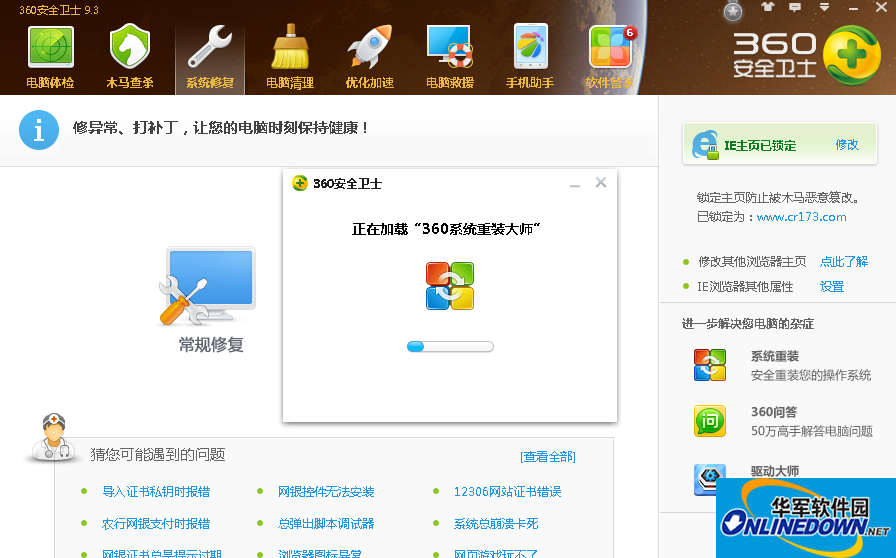Screen dimensions: 896x558
Task: Click 修改 next to IE主页已锁定
Action: click(847, 145)
